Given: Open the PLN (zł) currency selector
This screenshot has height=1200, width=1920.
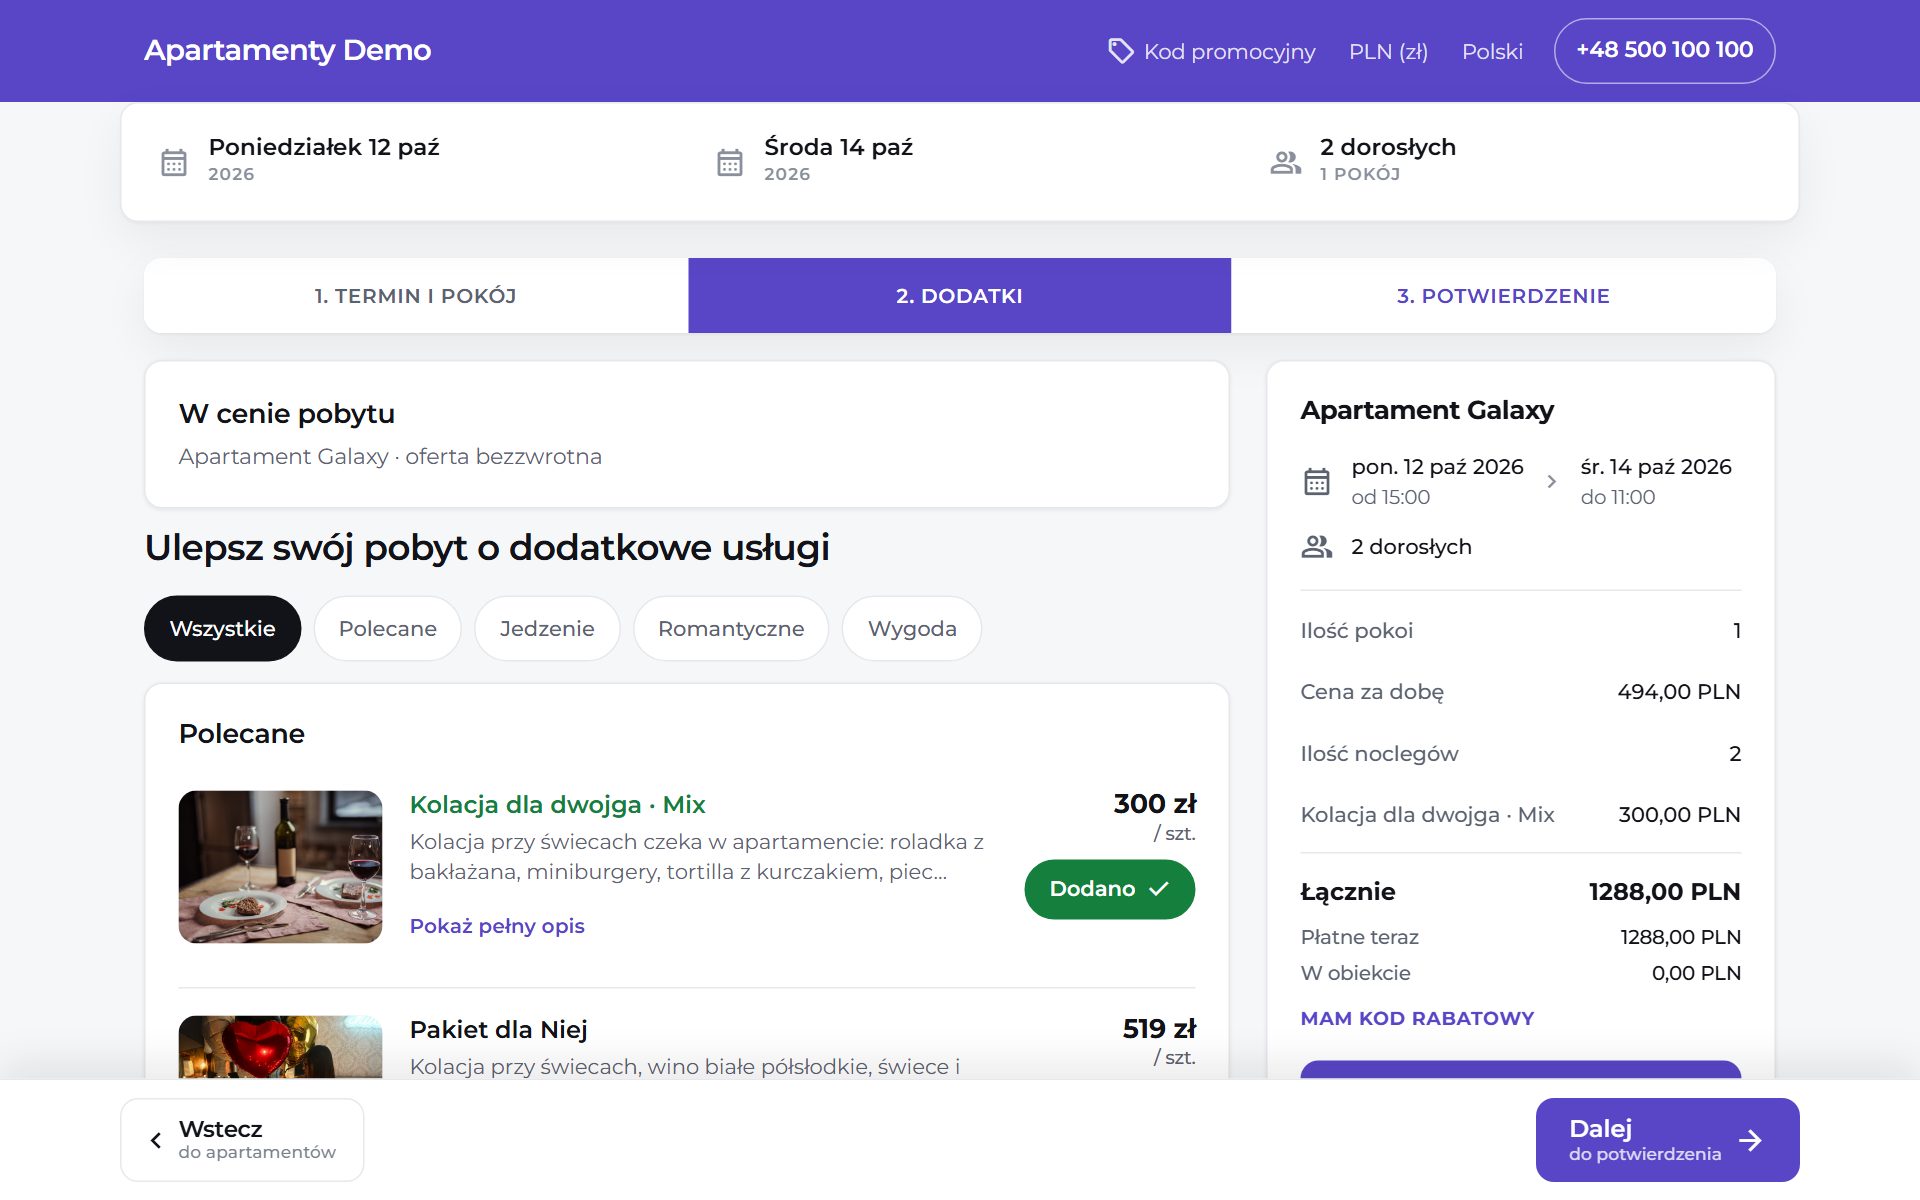Looking at the screenshot, I should pyautogui.click(x=1388, y=51).
